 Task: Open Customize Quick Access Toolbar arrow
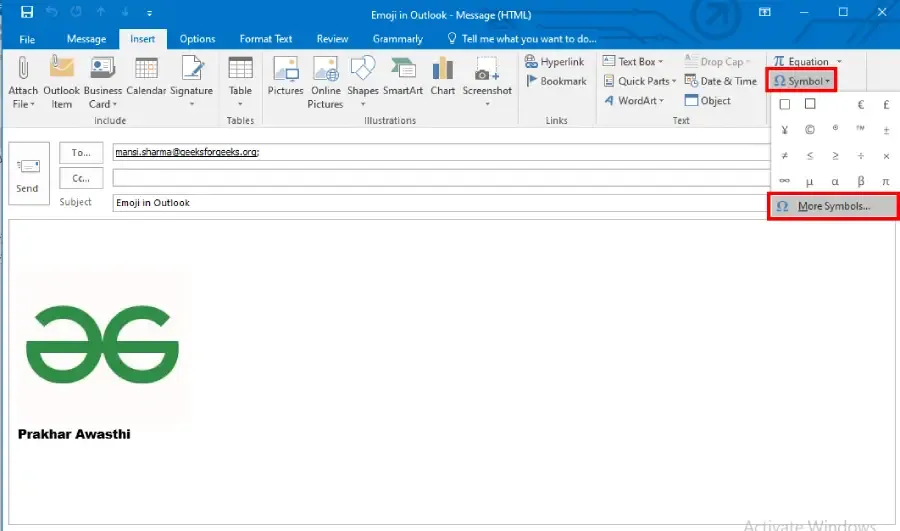[149, 13]
